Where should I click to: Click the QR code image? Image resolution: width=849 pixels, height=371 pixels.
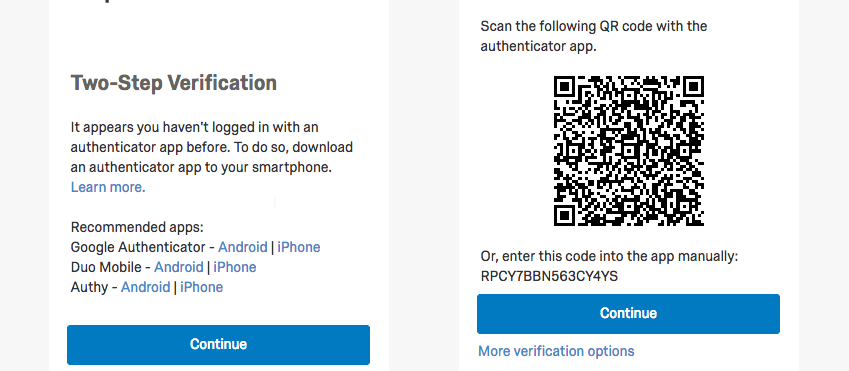point(629,151)
